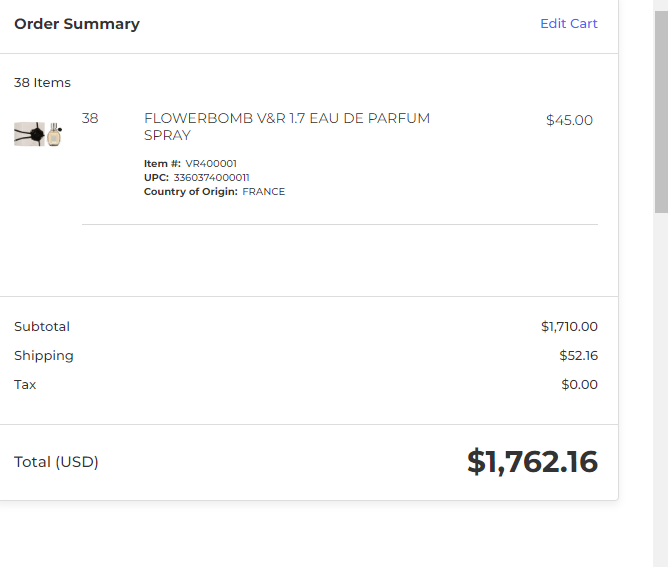The image size is (668, 567).
Task: Click the shipping cost $52.16
Action: pos(579,356)
